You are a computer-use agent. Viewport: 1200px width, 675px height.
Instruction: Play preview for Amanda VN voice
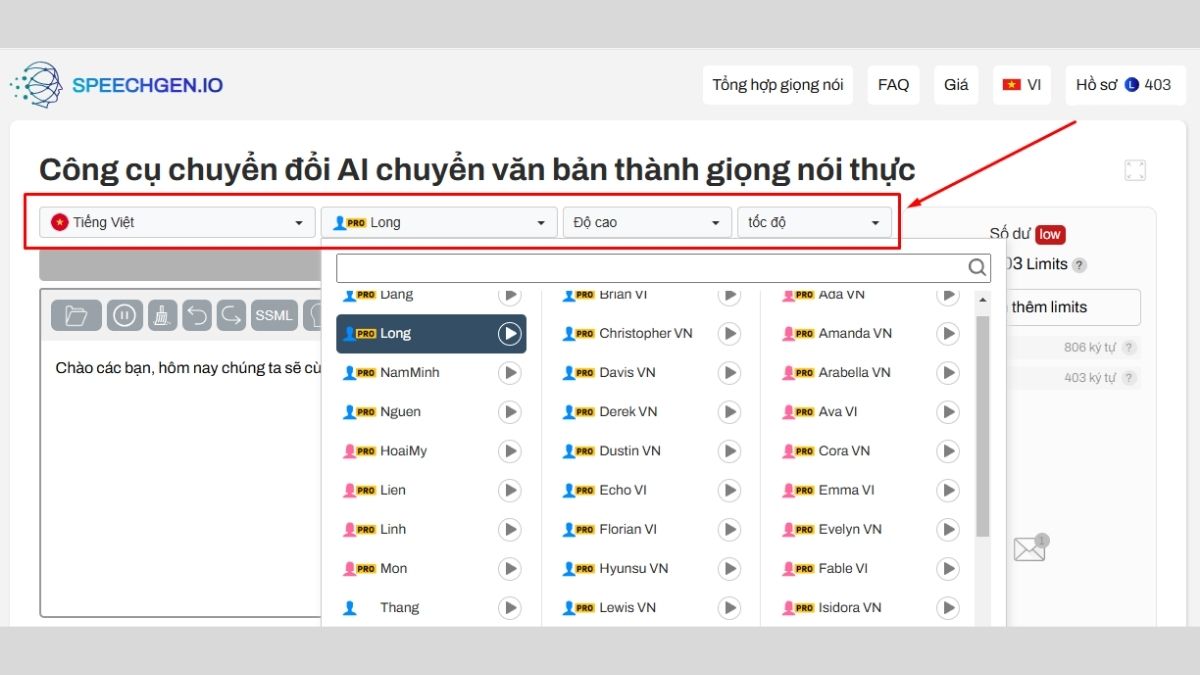tap(948, 333)
